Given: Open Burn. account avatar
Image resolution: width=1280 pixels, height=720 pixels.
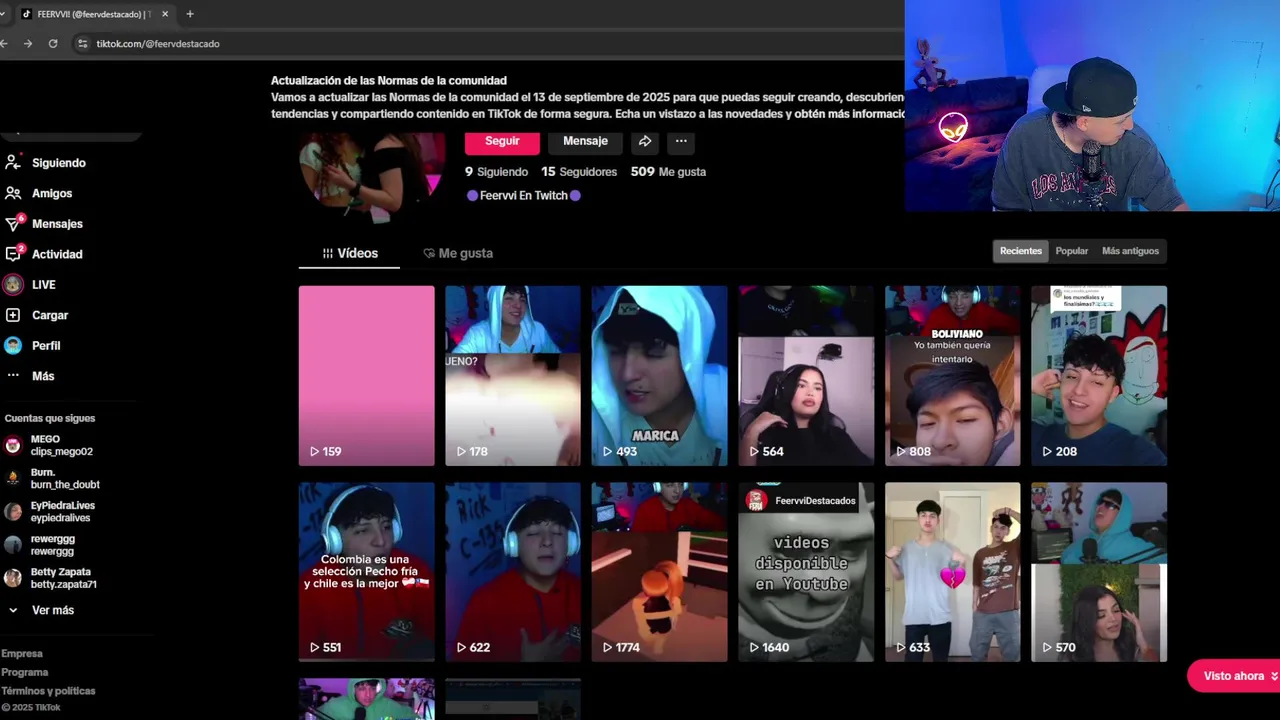Looking at the screenshot, I should 13,478.
